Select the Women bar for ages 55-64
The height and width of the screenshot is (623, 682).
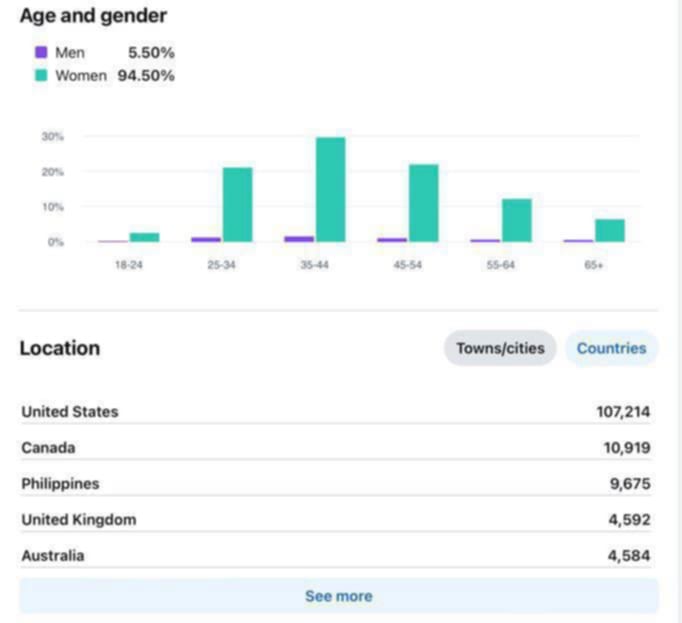pos(516,220)
